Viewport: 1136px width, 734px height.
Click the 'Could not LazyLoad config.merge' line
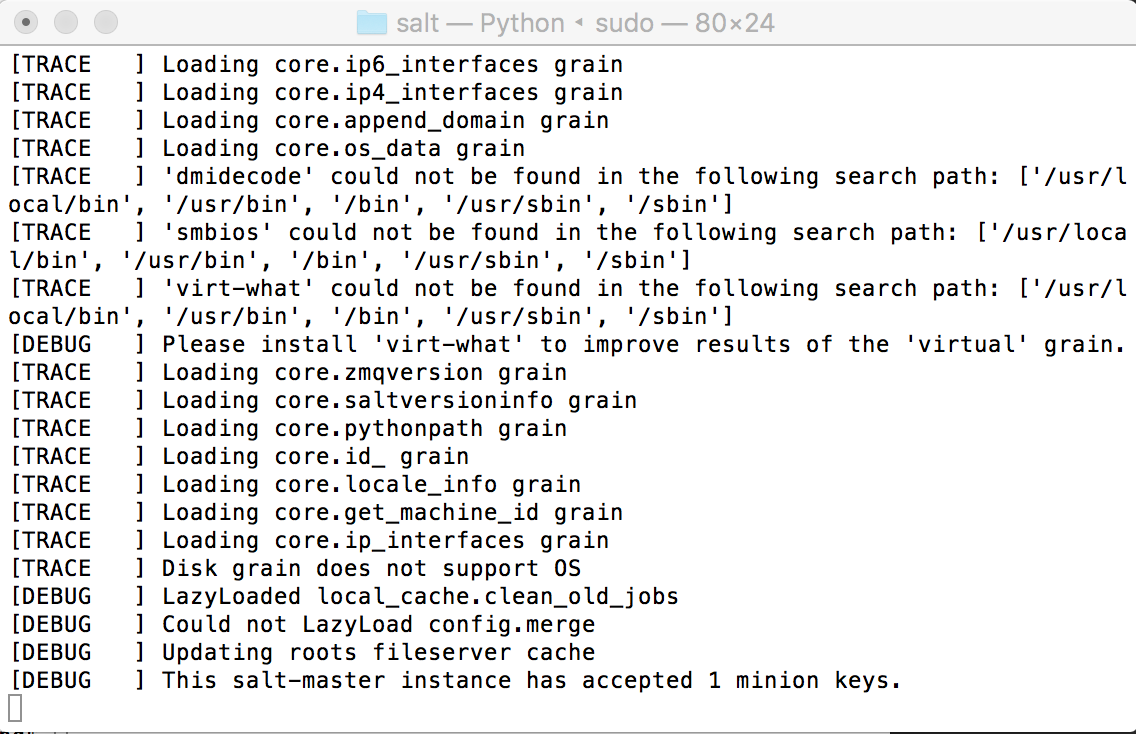point(303,625)
